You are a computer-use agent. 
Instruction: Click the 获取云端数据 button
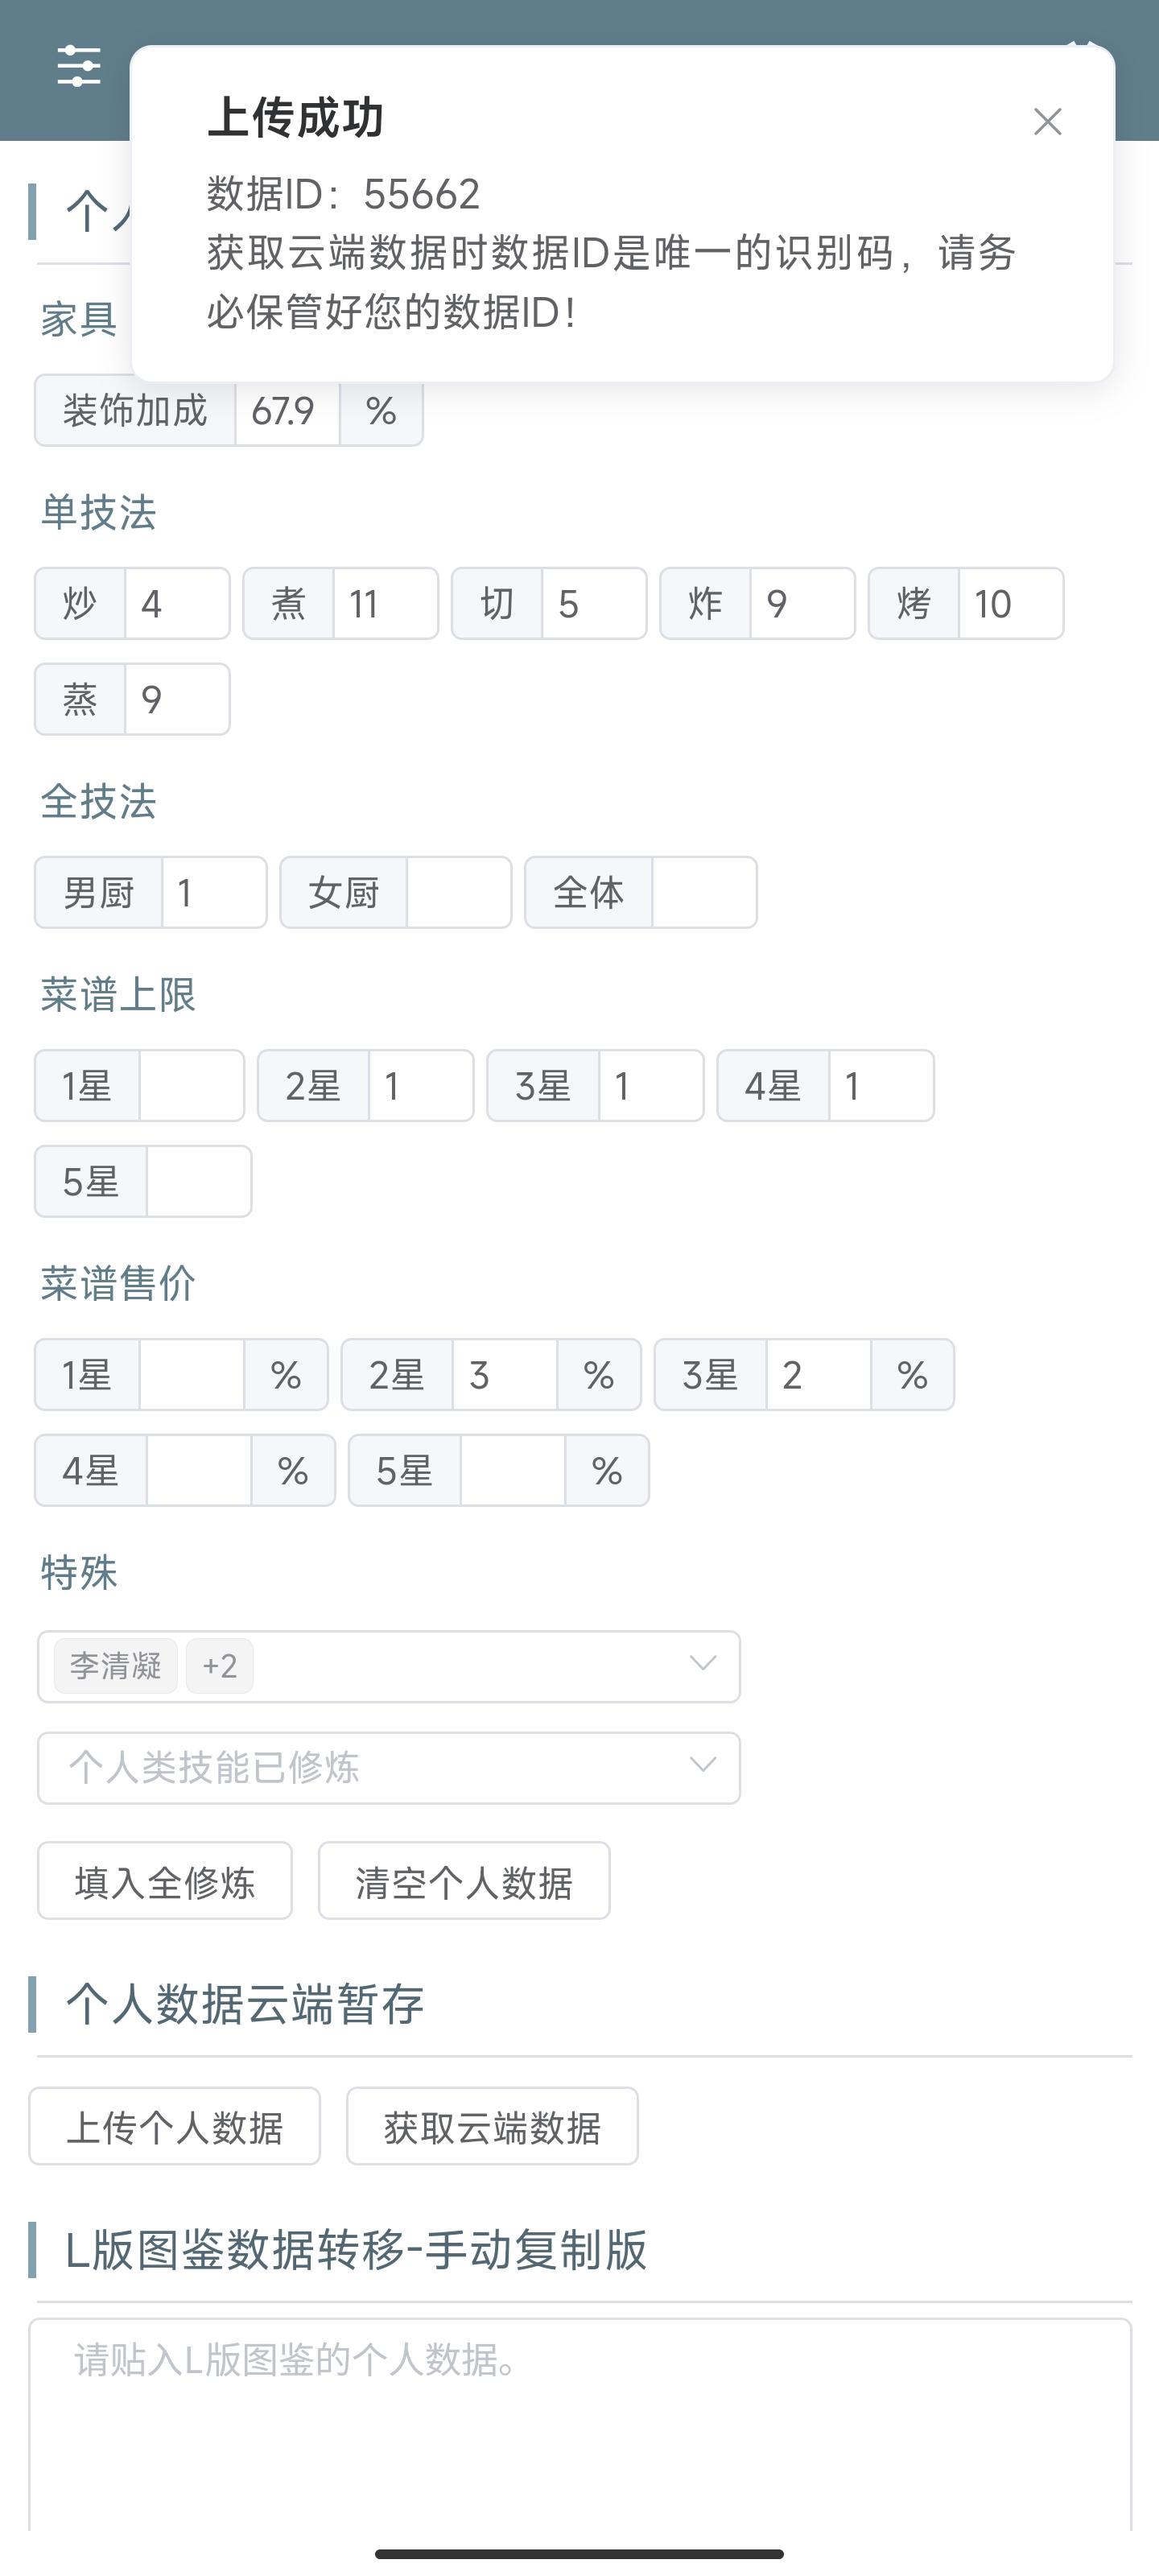pyautogui.click(x=492, y=2126)
